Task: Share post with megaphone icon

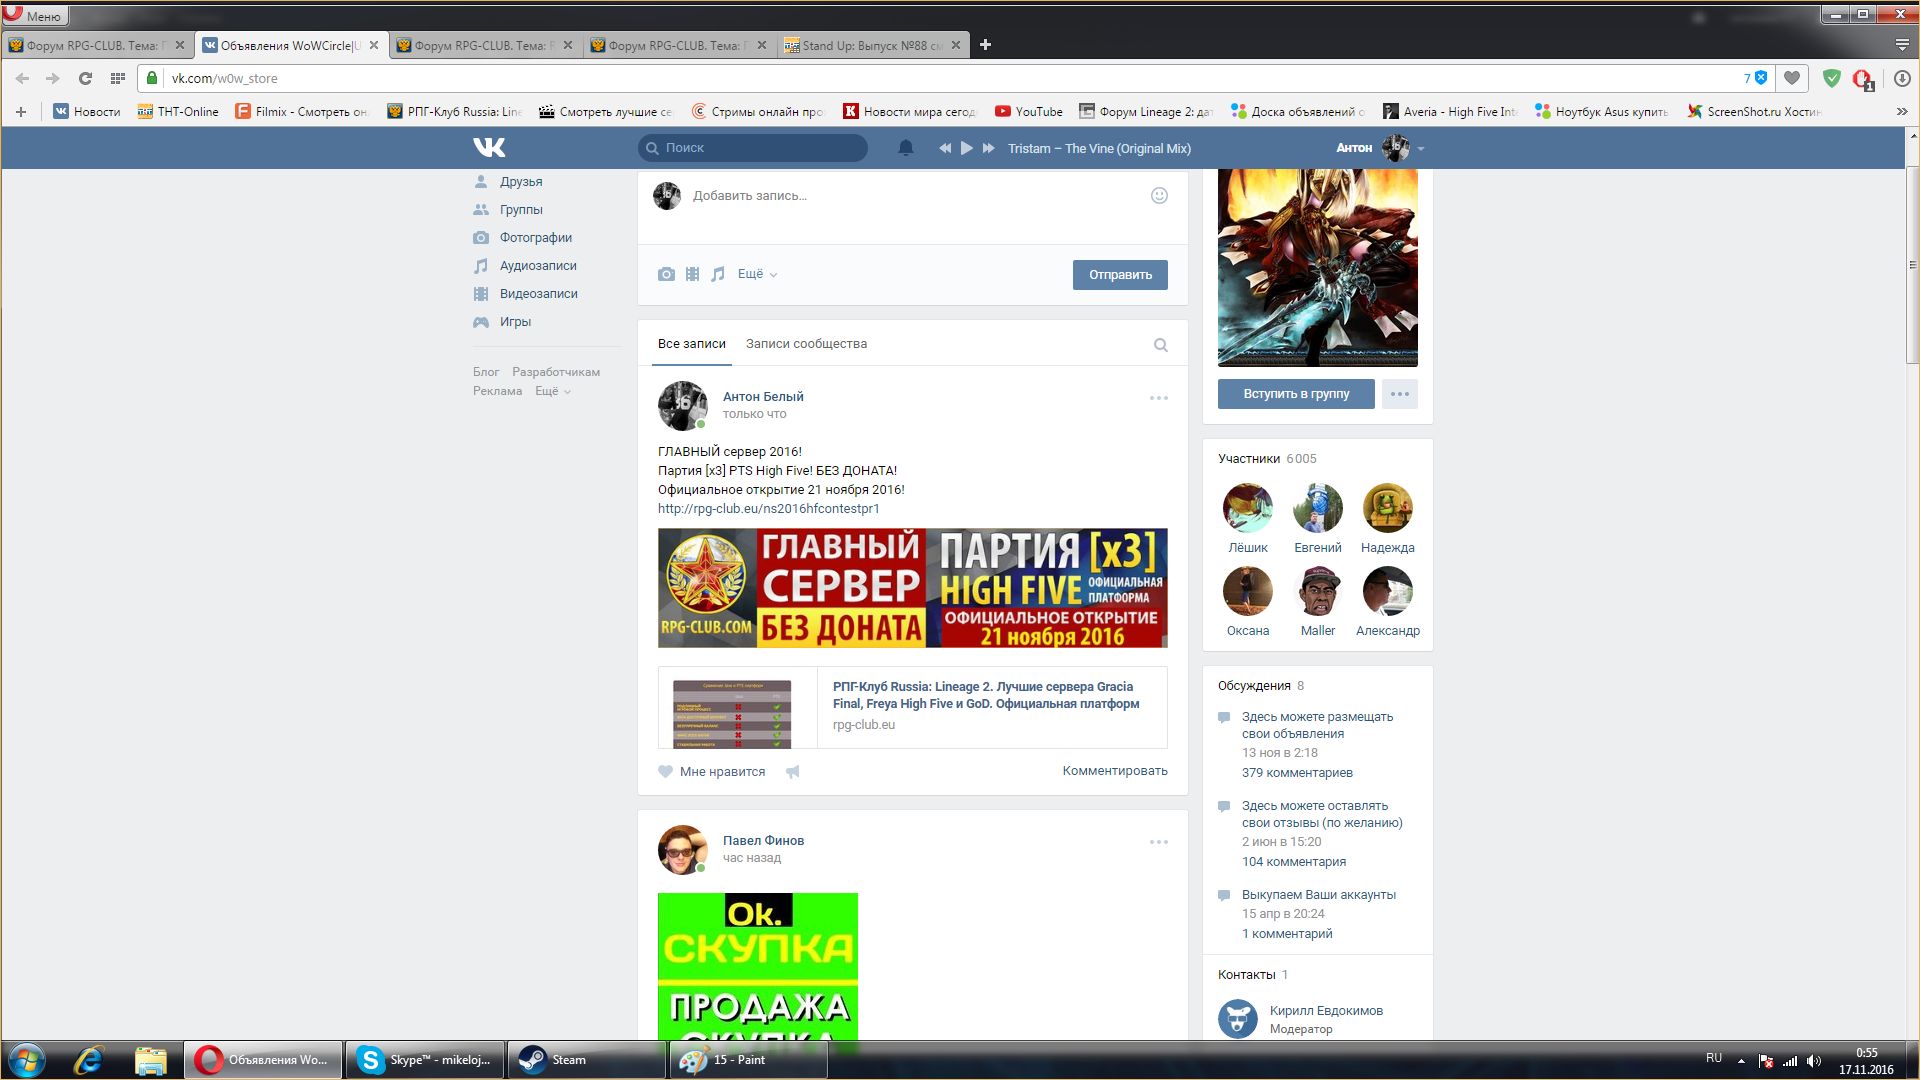Action: tap(793, 772)
